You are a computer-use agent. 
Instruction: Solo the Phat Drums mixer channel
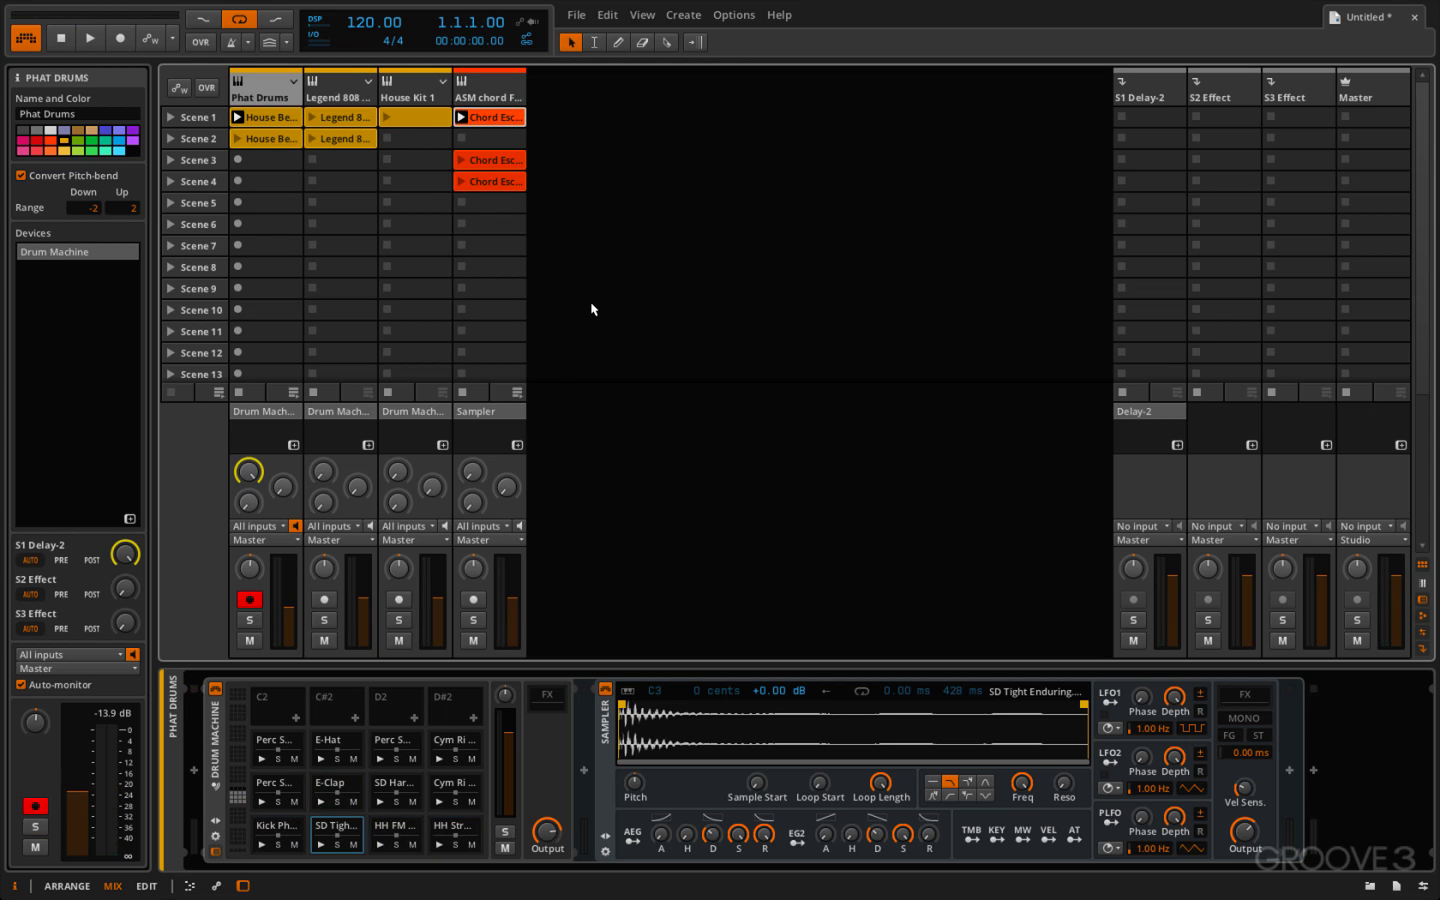coord(249,620)
